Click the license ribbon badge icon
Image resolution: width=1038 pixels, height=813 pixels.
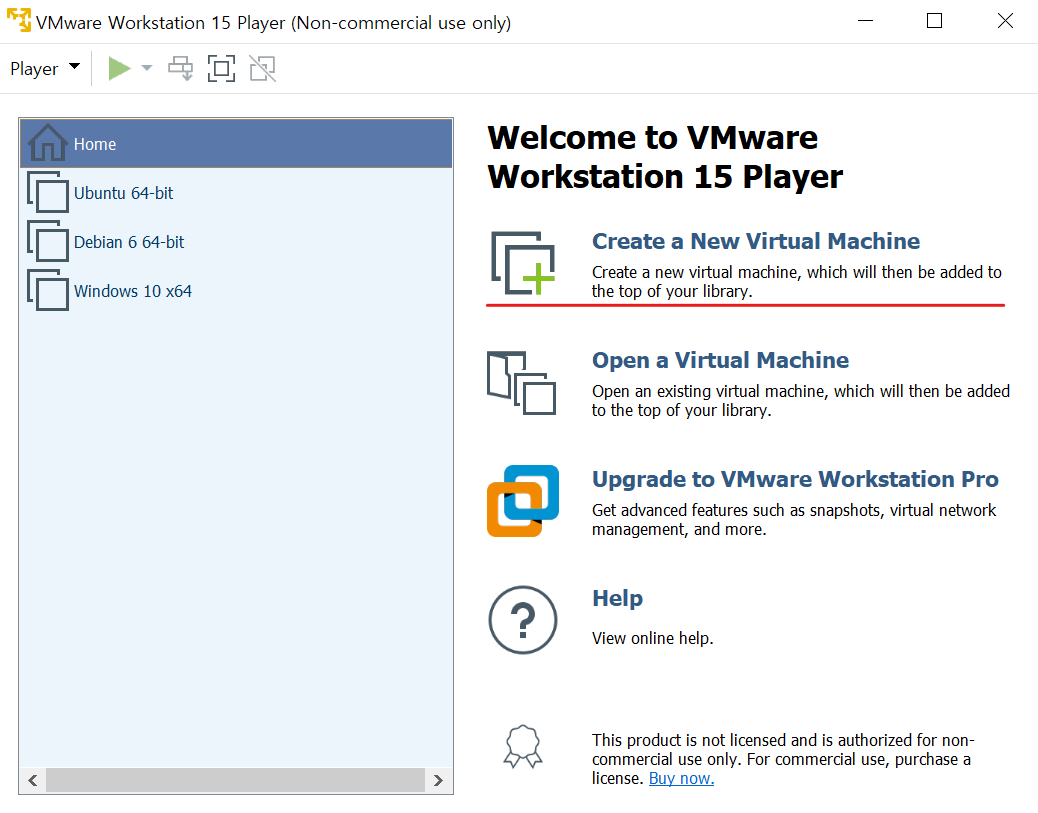pos(523,746)
